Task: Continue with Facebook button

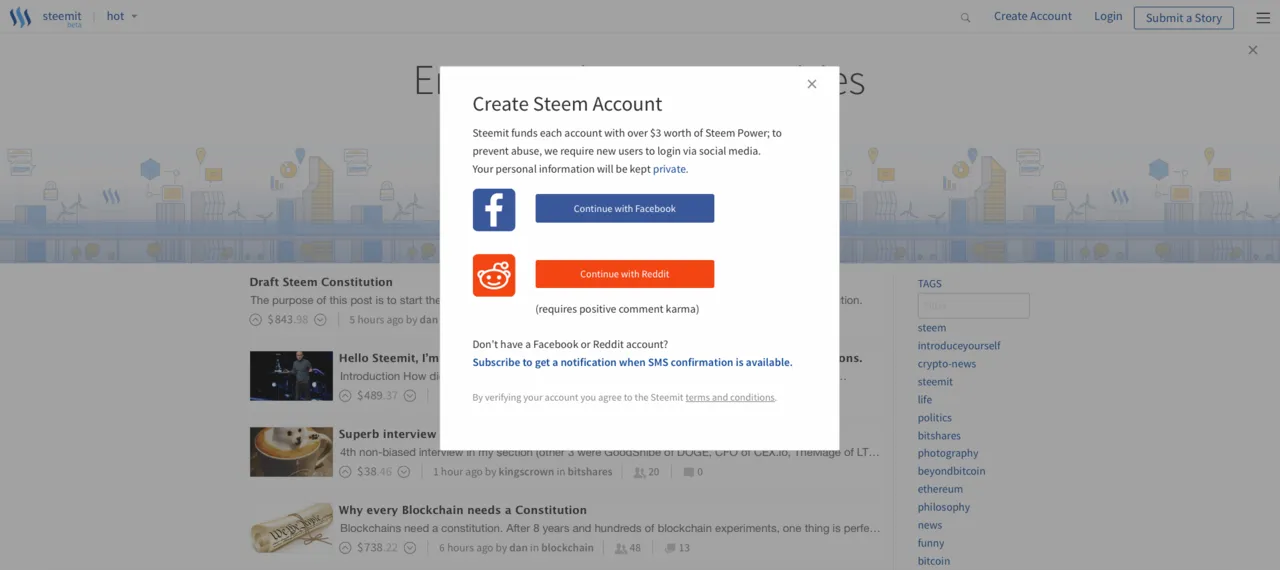Action: [x=625, y=208]
